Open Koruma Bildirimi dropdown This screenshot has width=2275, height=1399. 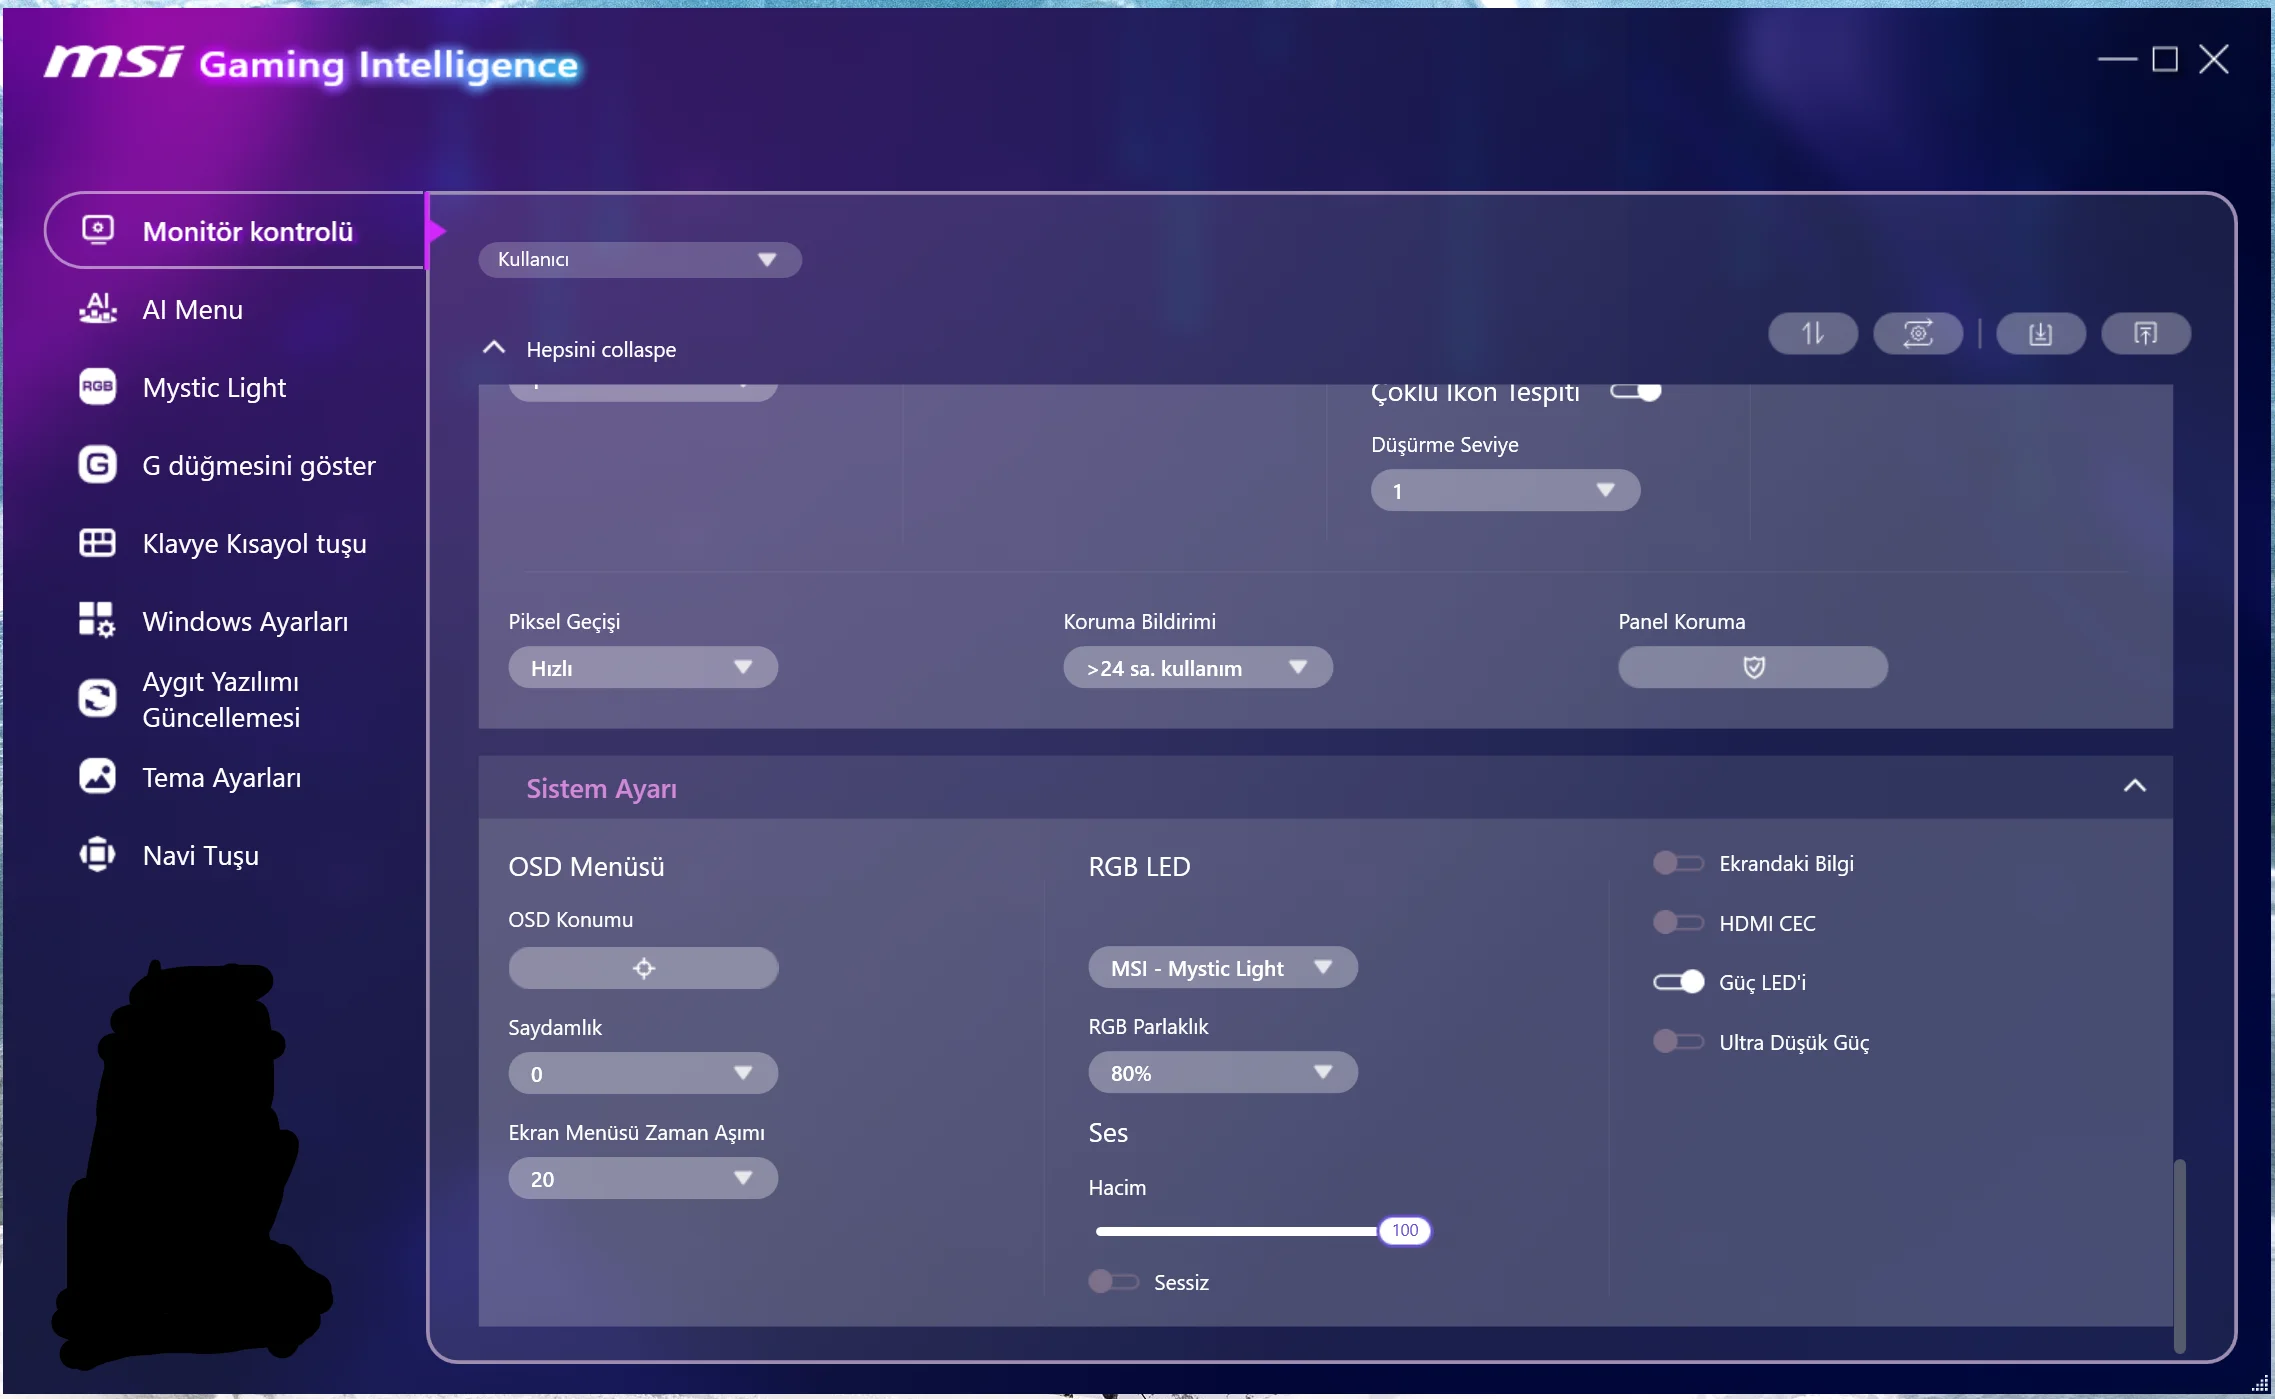pos(1198,667)
